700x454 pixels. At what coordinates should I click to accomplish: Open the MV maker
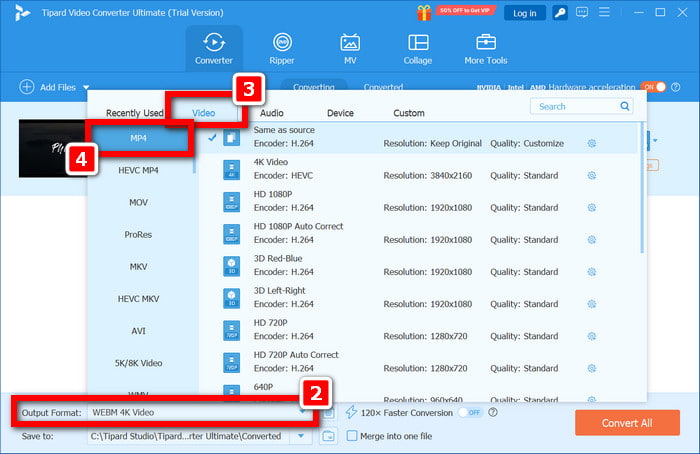tap(350, 49)
